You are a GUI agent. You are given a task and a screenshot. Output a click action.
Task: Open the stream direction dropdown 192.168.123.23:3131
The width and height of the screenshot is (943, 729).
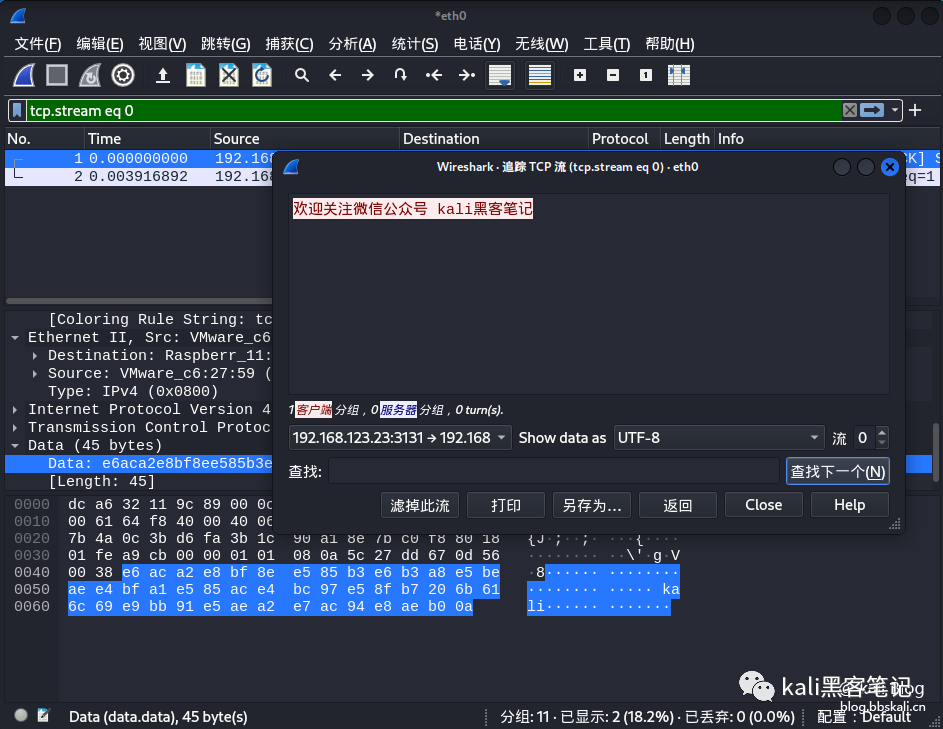click(400, 438)
